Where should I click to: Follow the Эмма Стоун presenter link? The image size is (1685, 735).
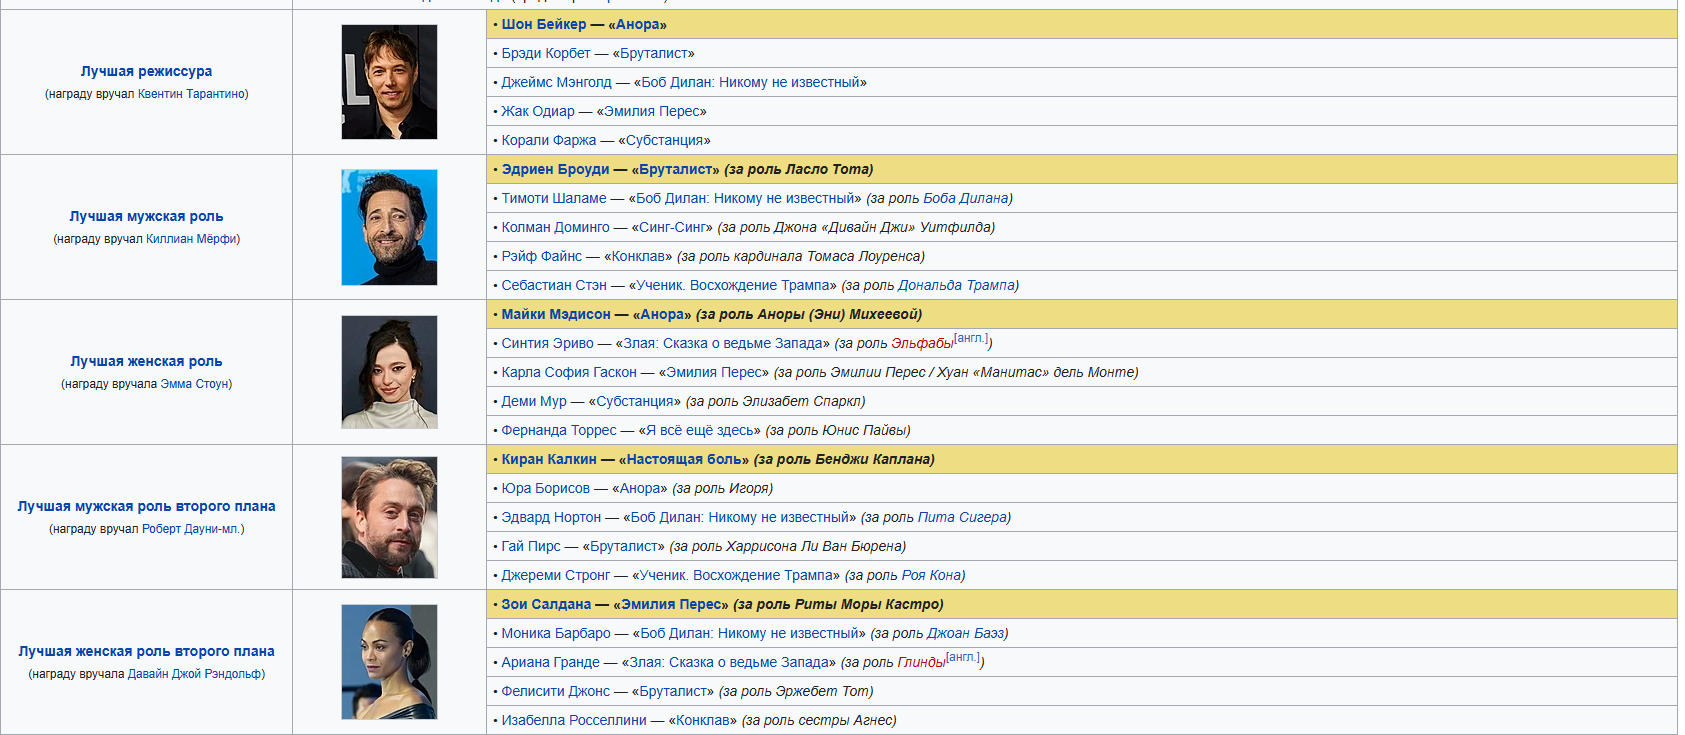pyautogui.click(x=194, y=384)
